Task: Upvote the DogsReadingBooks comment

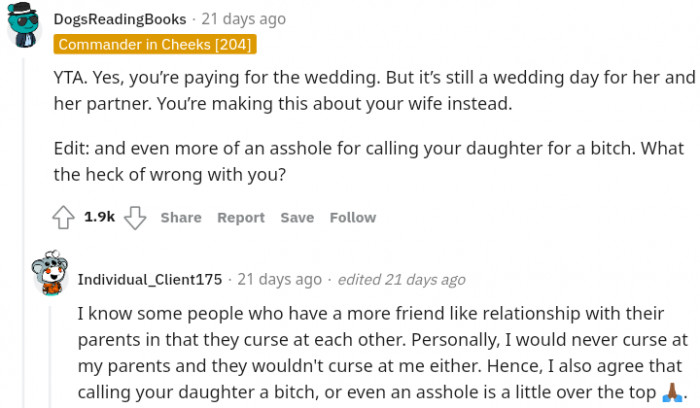Action: (x=63, y=217)
